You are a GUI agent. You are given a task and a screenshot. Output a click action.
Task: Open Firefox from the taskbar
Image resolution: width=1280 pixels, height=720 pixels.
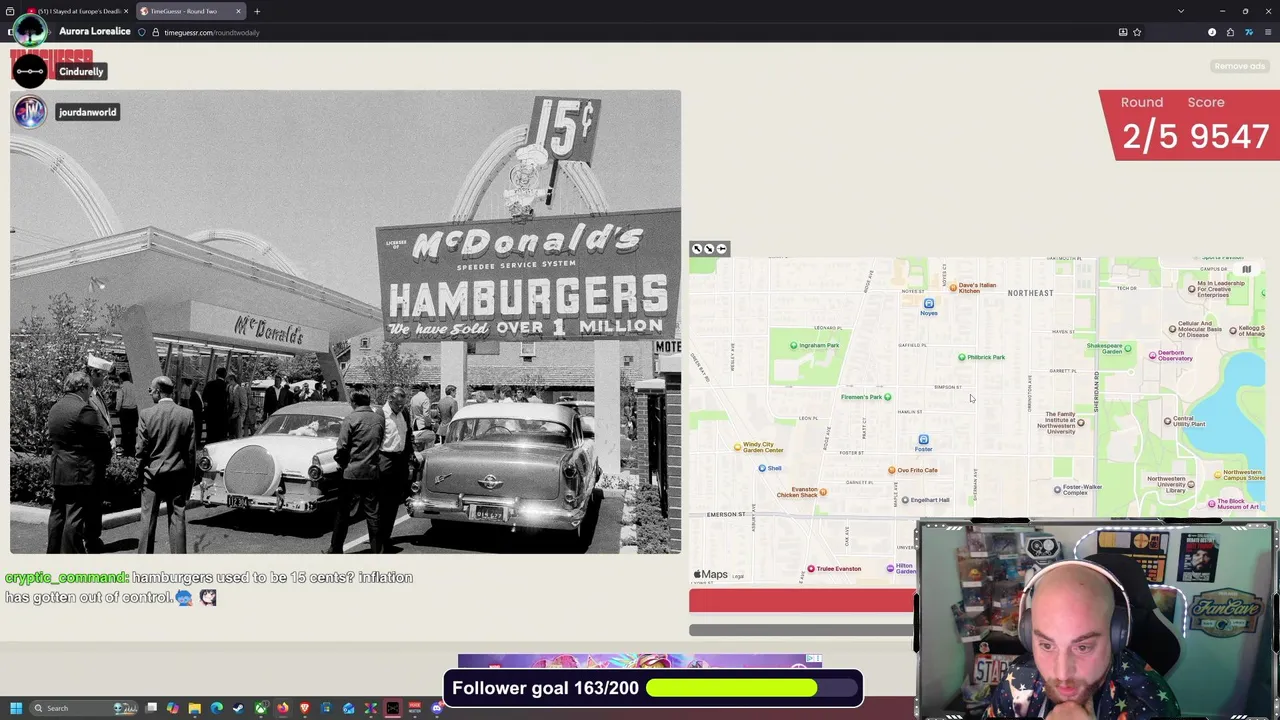click(283, 708)
